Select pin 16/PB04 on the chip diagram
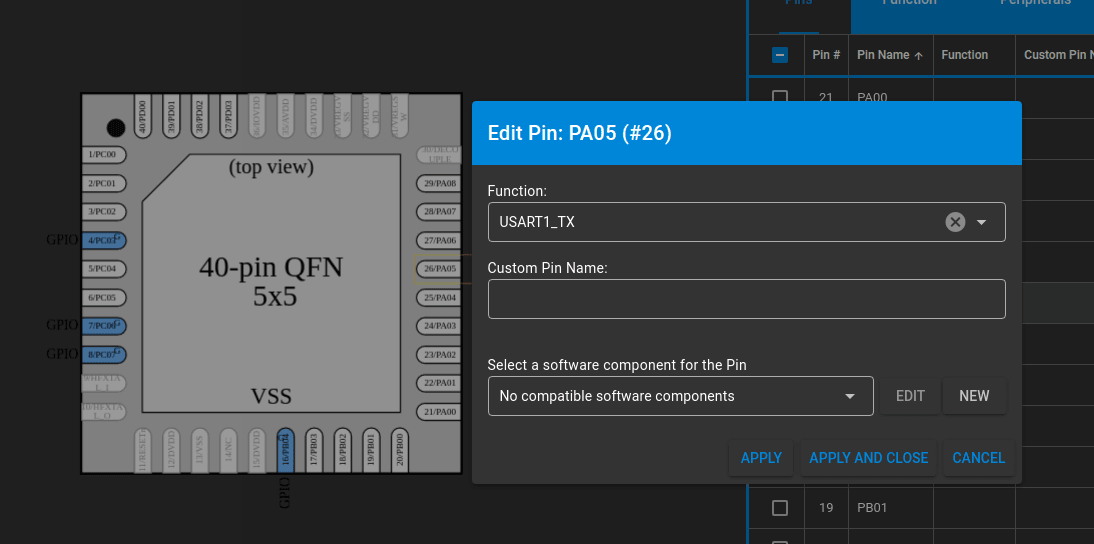 (285, 450)
